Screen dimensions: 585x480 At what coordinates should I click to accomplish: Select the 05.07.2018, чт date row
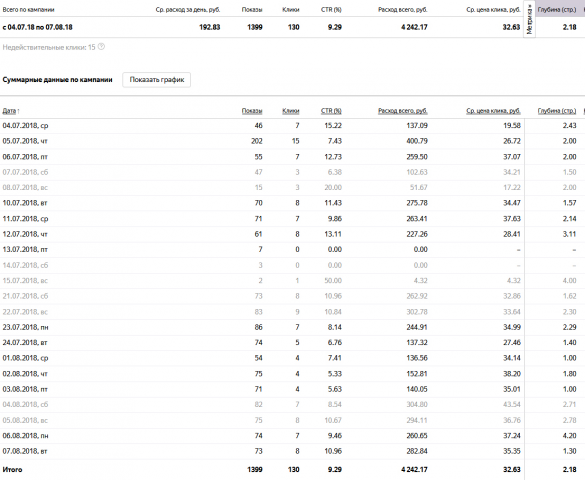tap(25, 141)
